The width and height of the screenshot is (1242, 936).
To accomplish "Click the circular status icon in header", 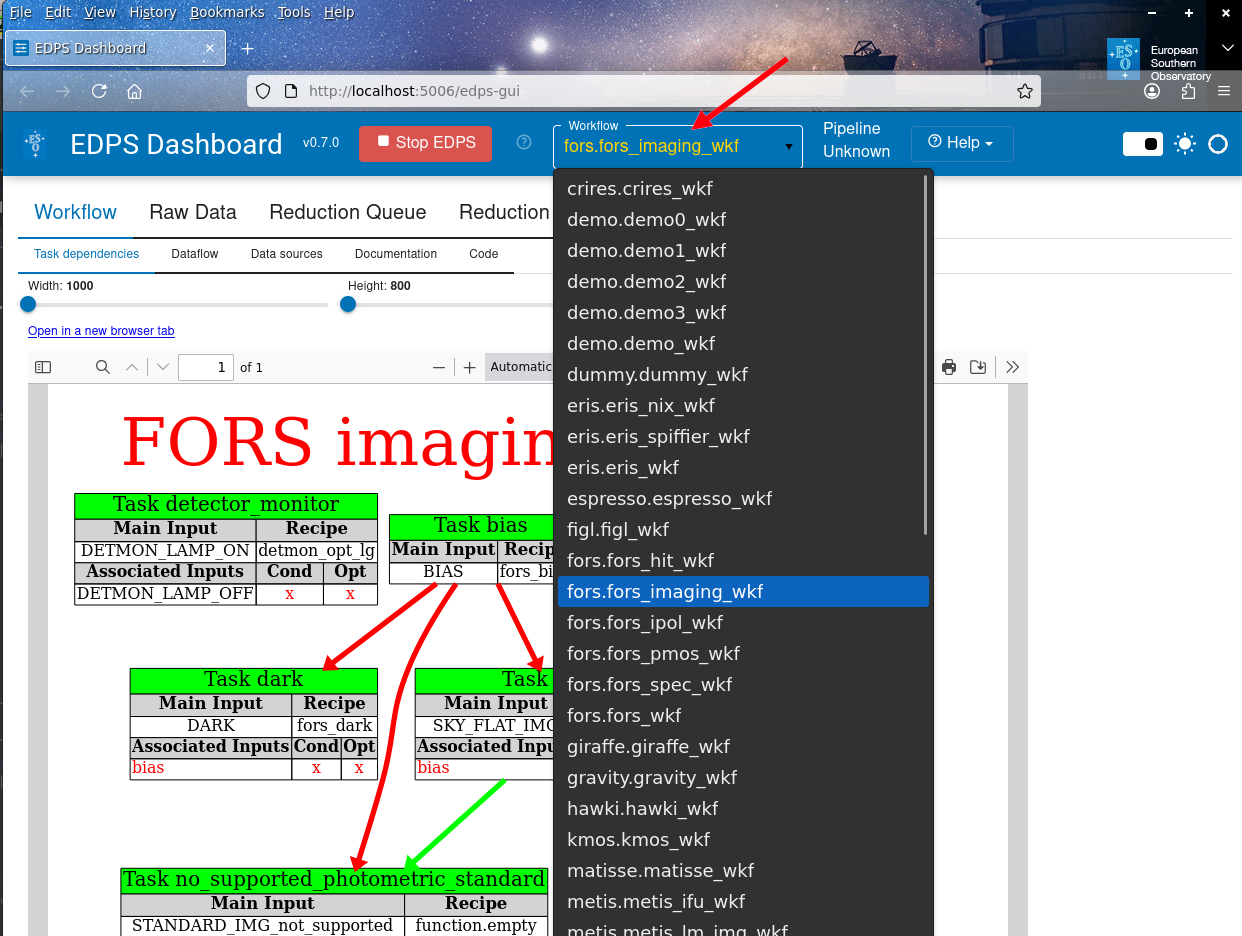I will 1218,144.
